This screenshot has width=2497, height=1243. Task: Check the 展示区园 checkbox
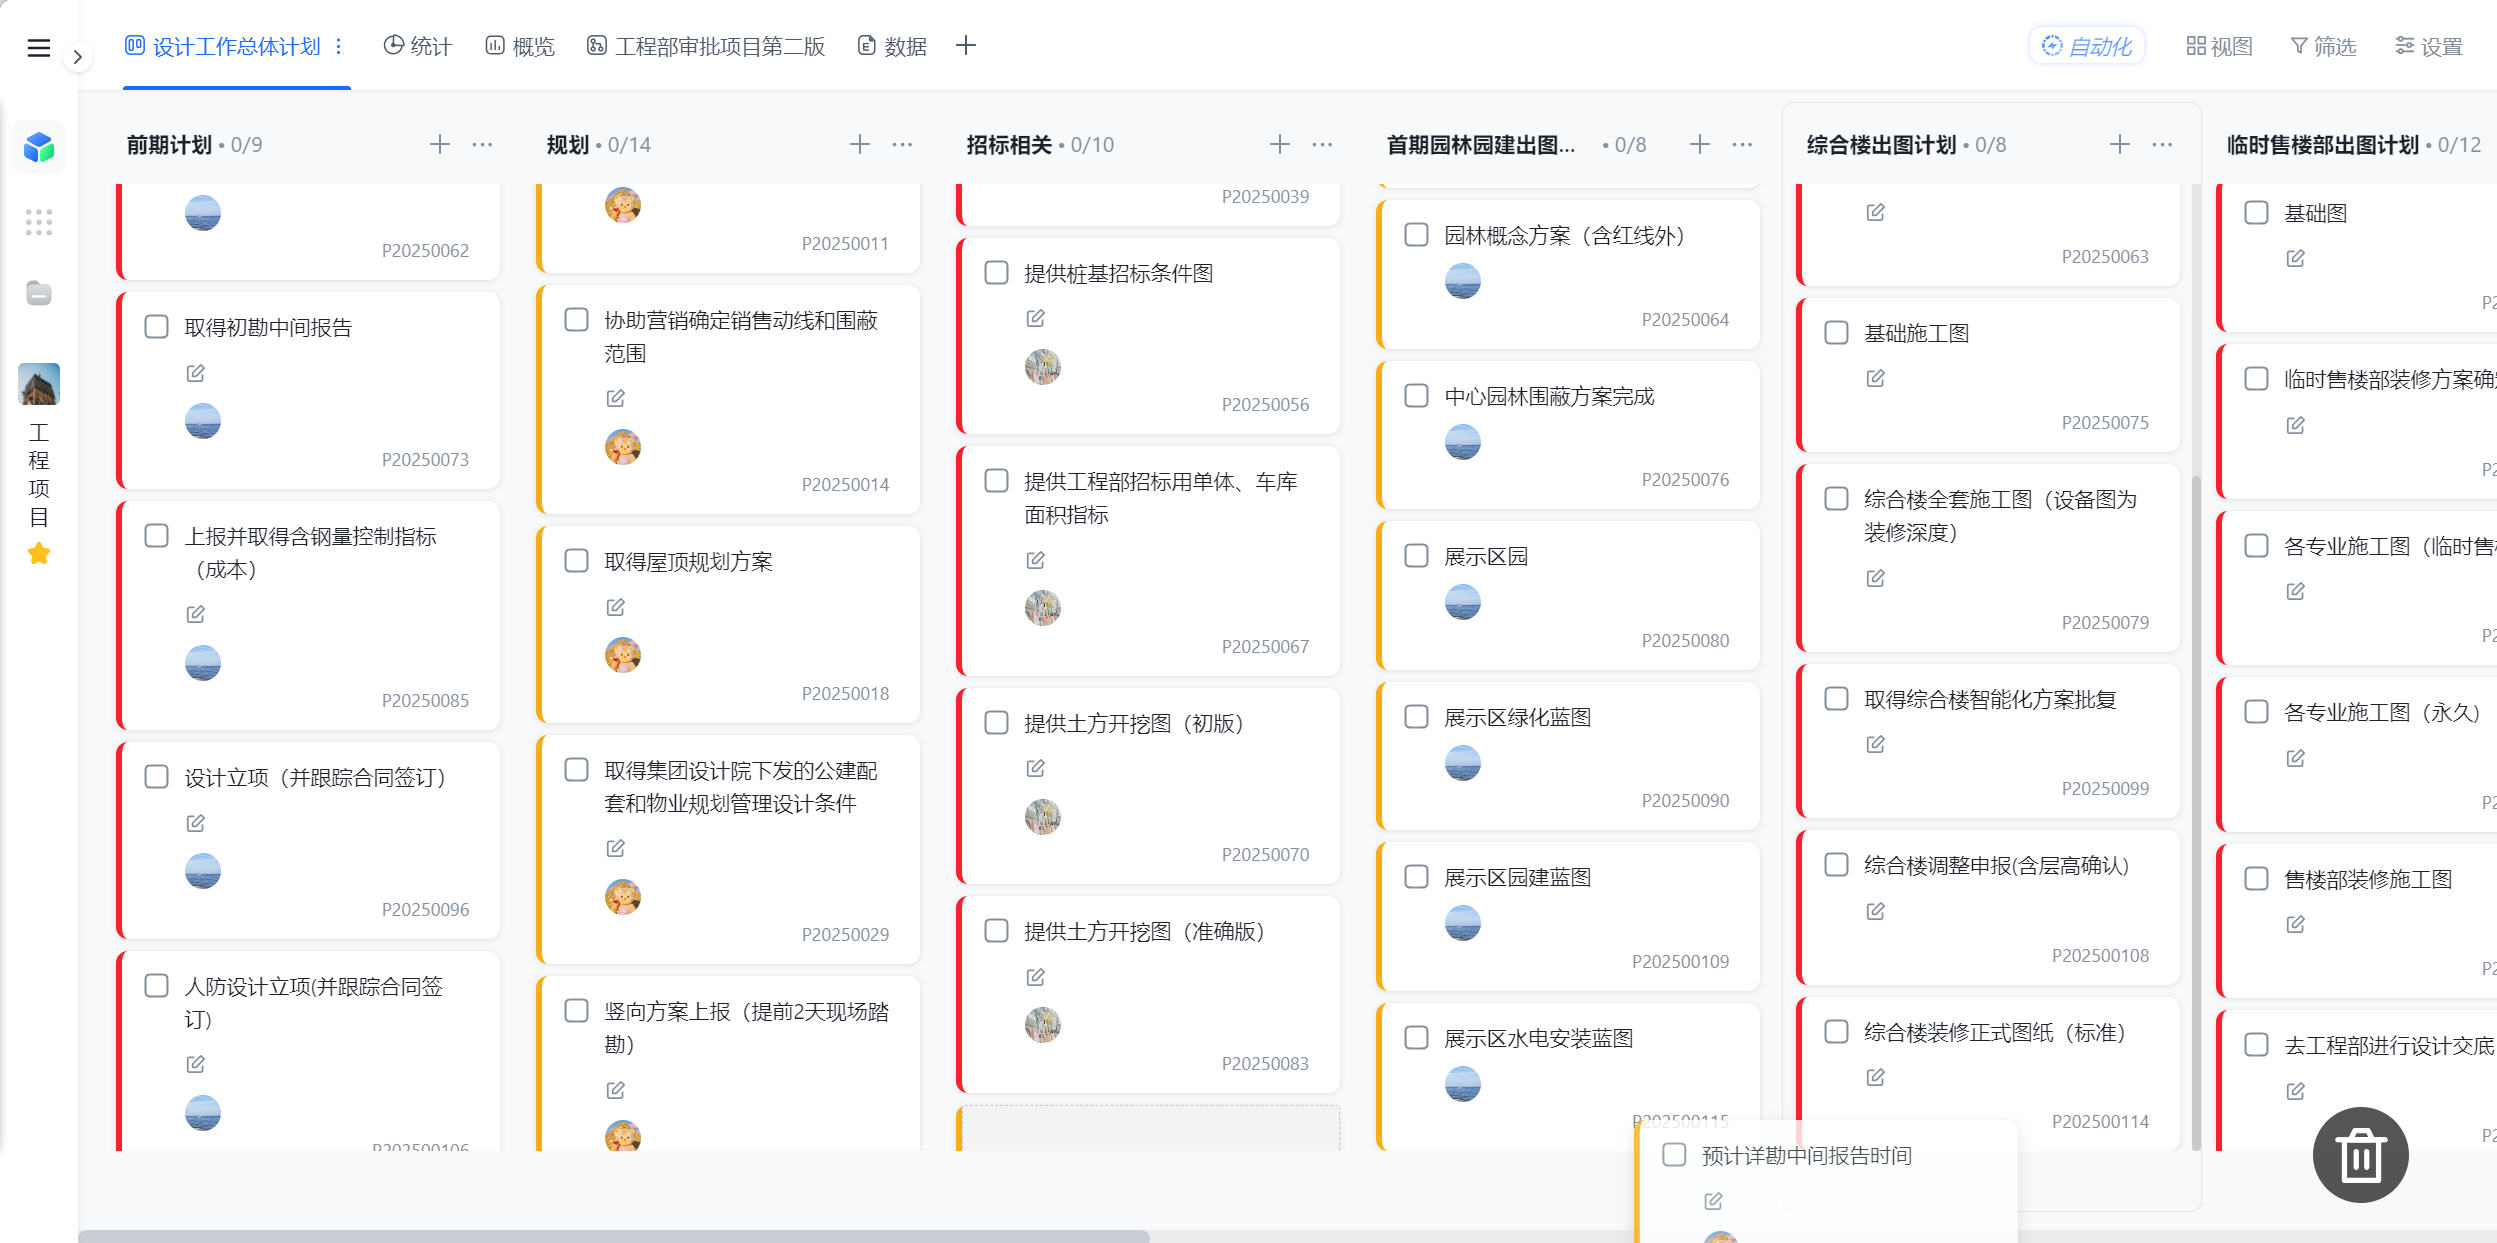[x=1416, y=556]
